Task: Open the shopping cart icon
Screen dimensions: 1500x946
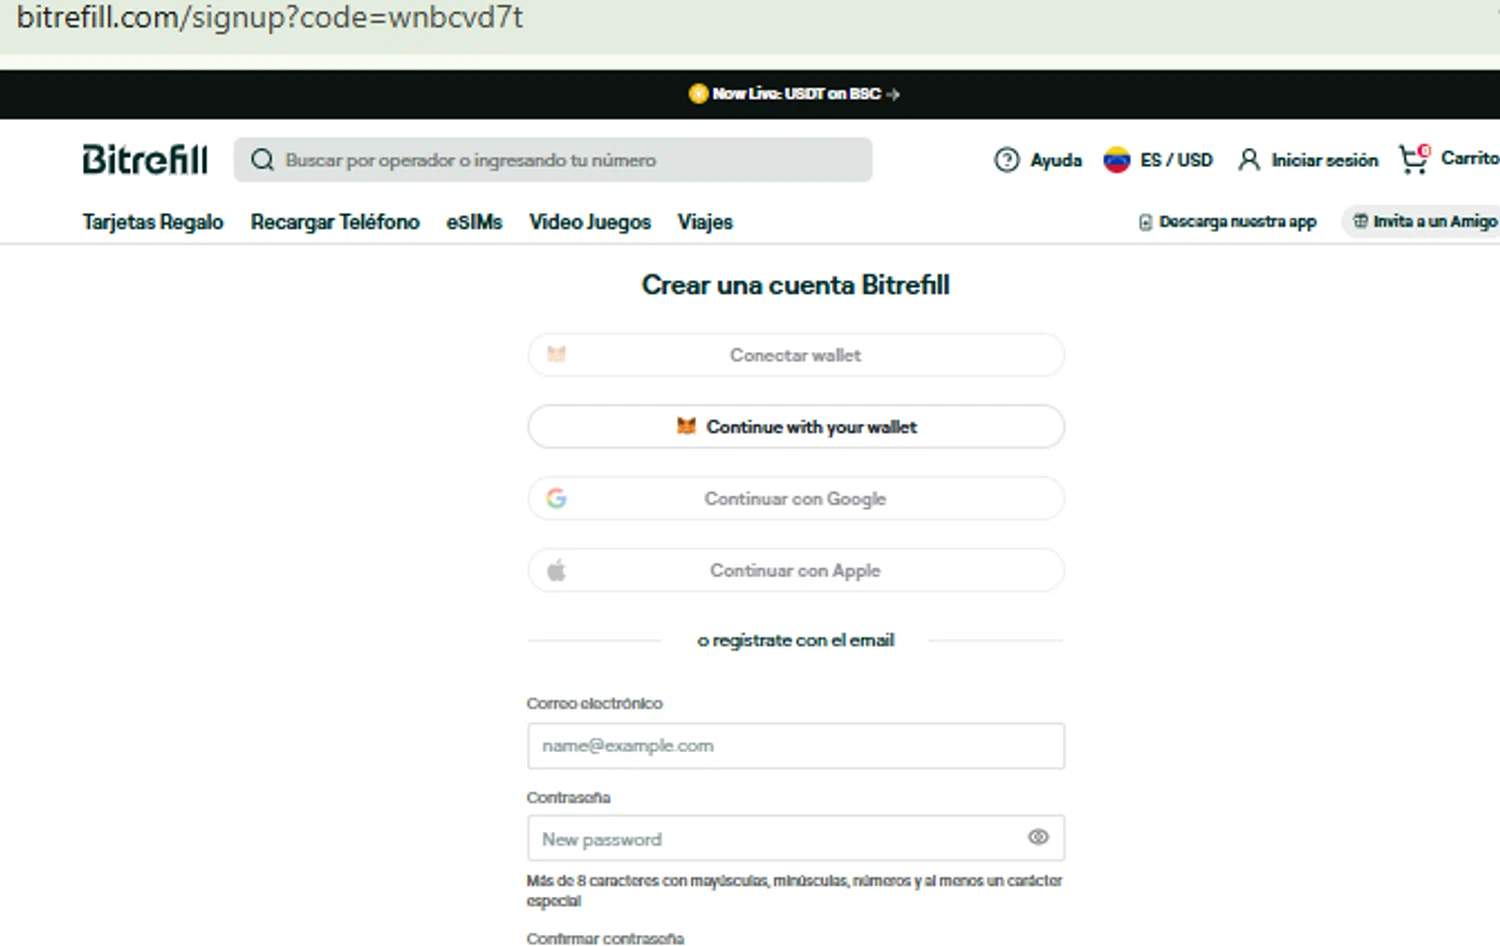Action: [1414, 159]
